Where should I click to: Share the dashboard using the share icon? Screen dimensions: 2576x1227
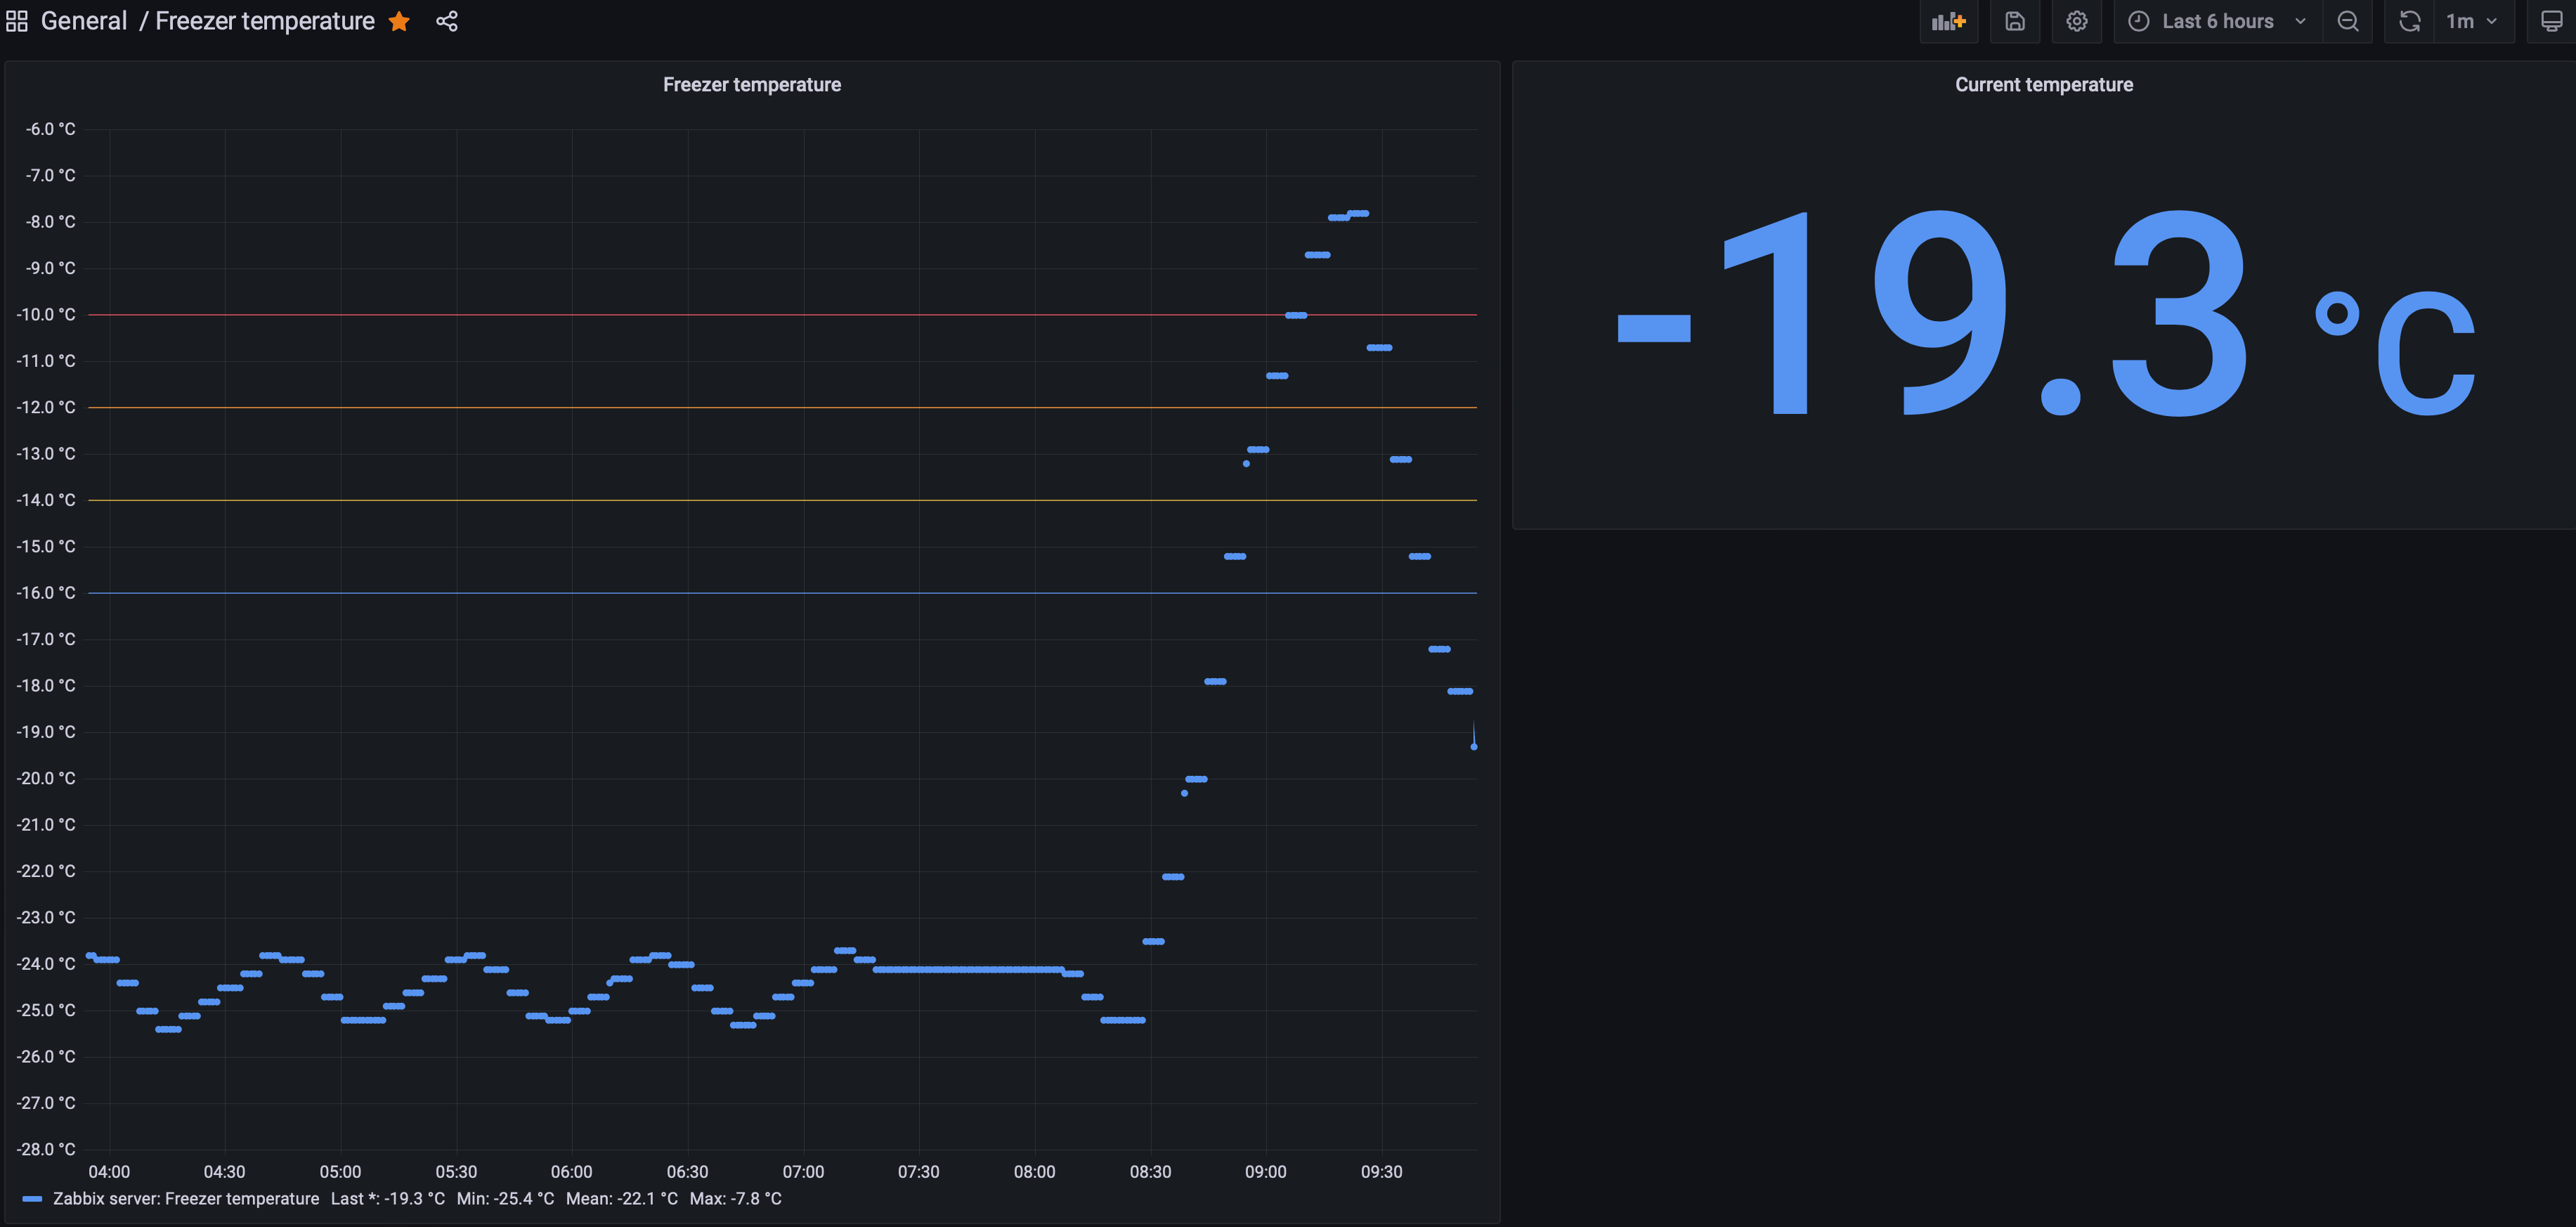[x=446, y=20]
